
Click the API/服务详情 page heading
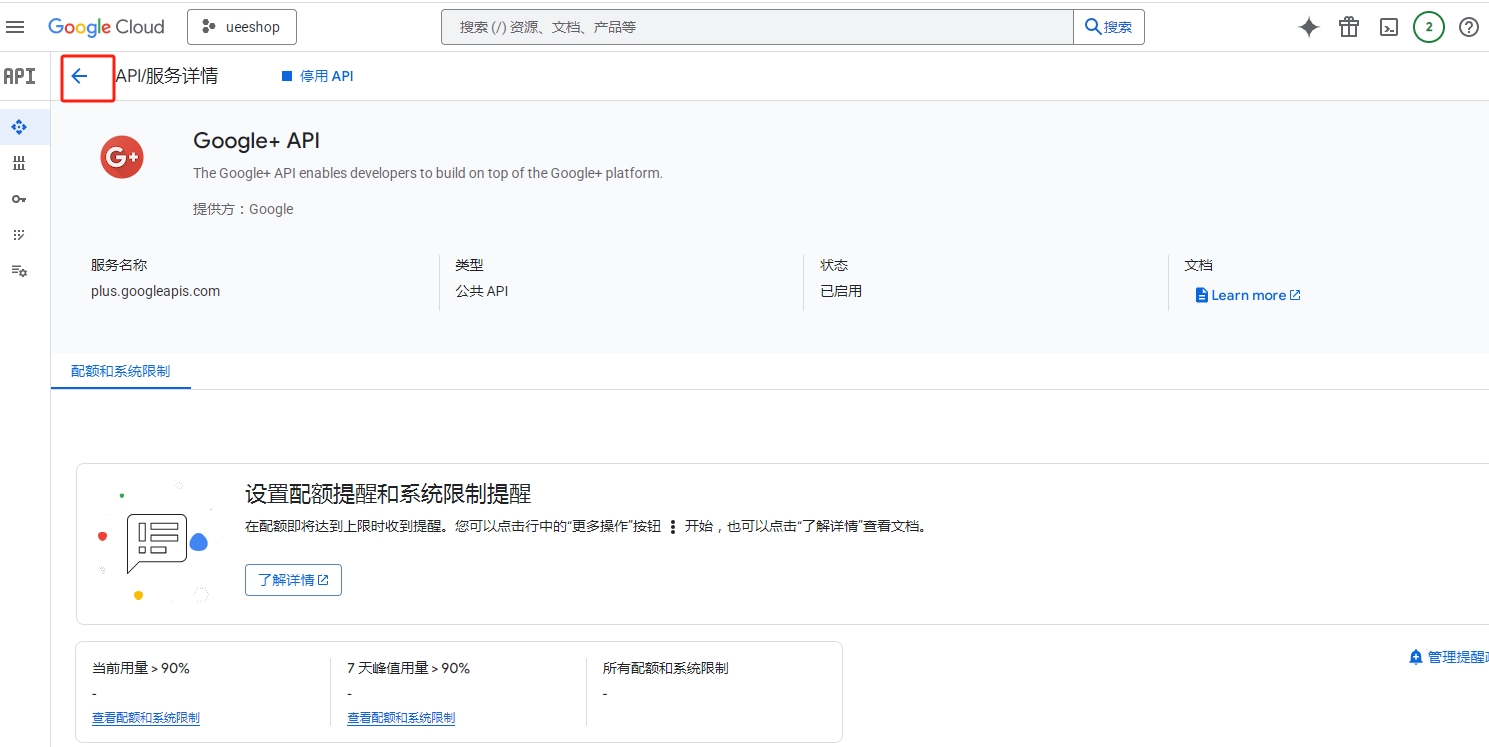click(x=167, y=76)
